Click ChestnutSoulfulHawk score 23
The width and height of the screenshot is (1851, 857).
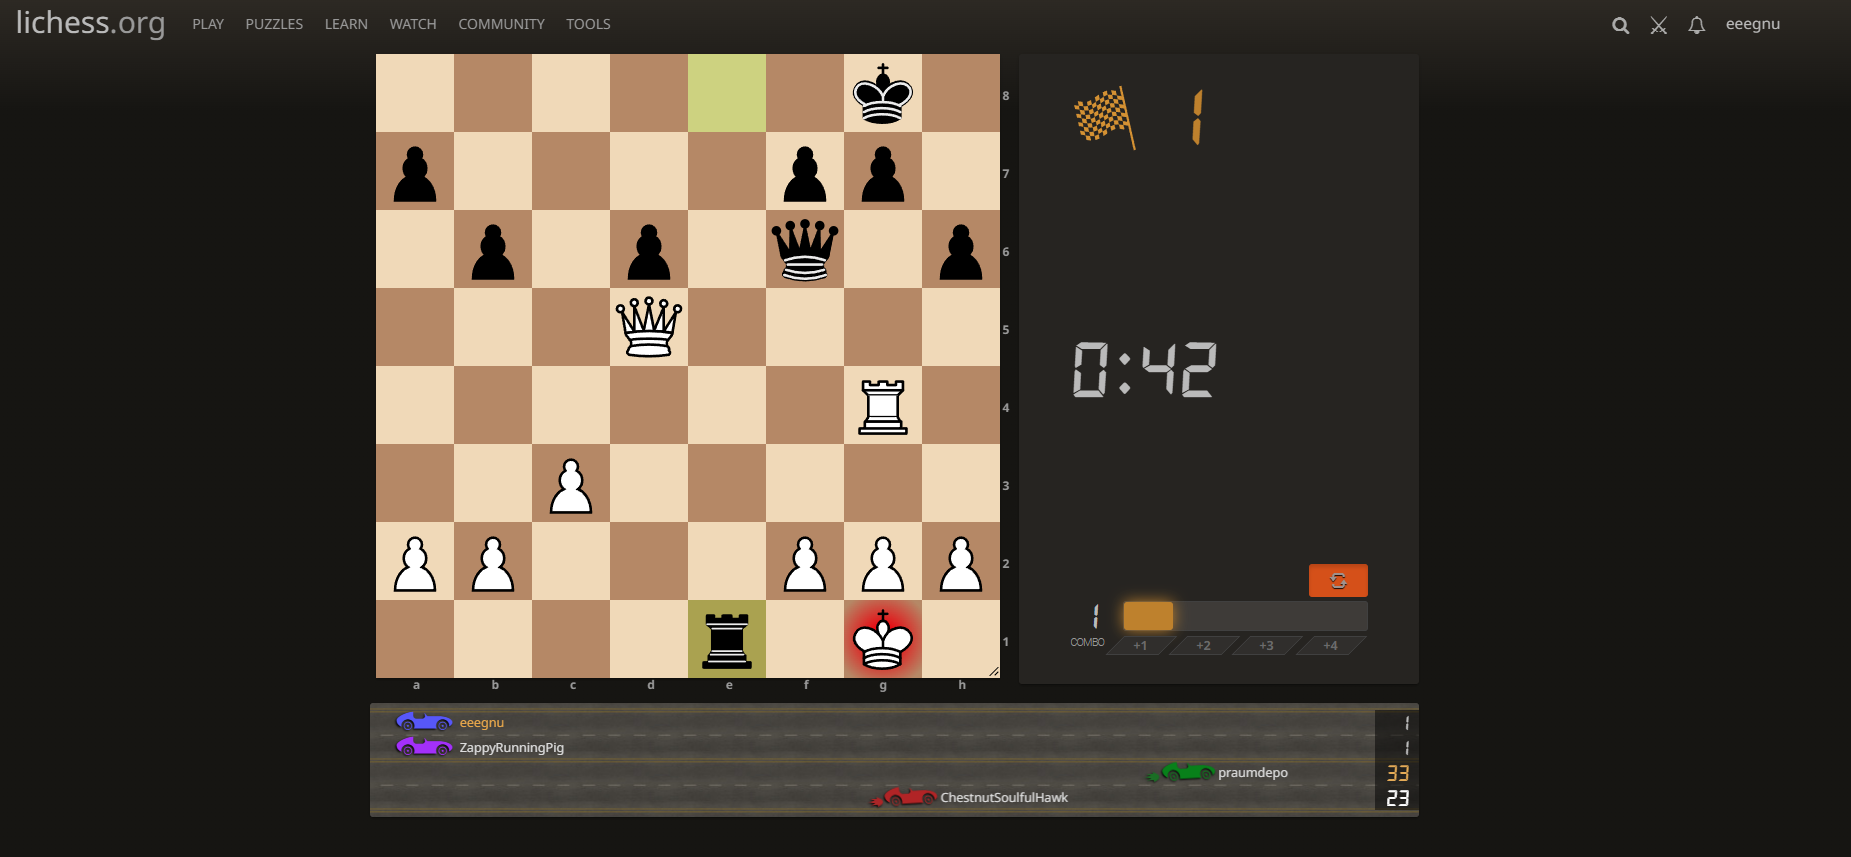[1397, 798]
